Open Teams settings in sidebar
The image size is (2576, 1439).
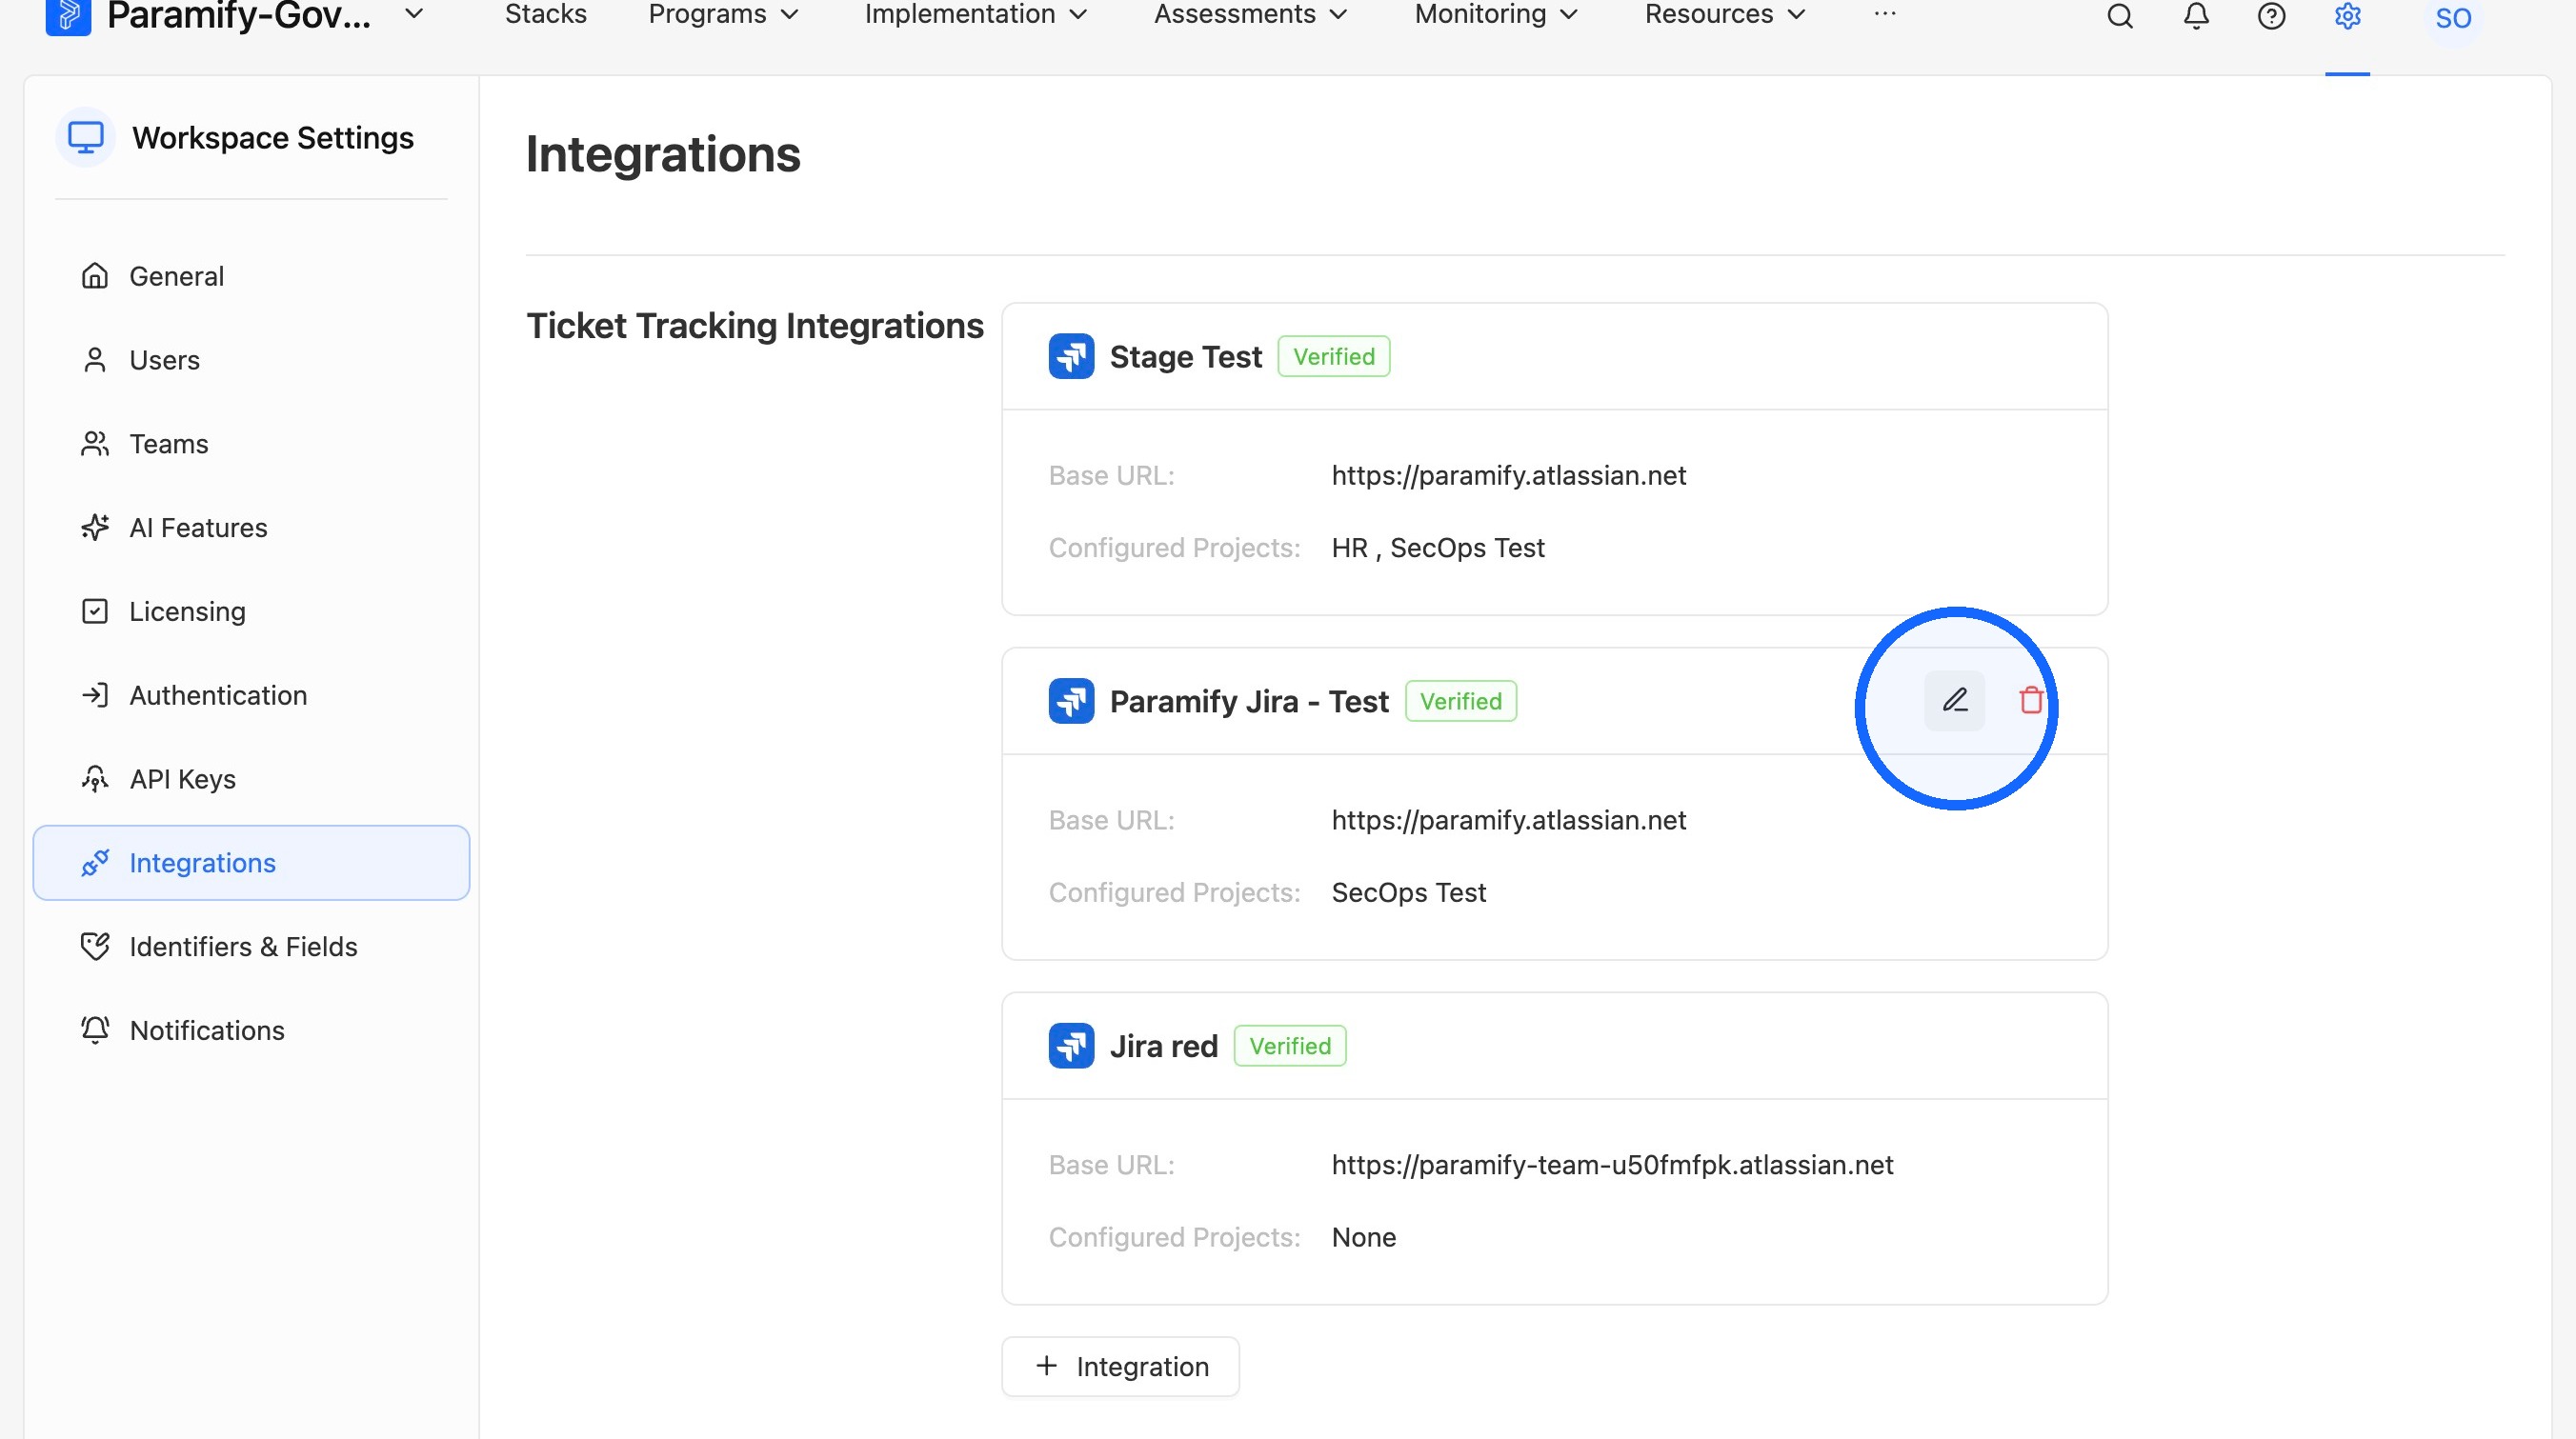(251, 444)
